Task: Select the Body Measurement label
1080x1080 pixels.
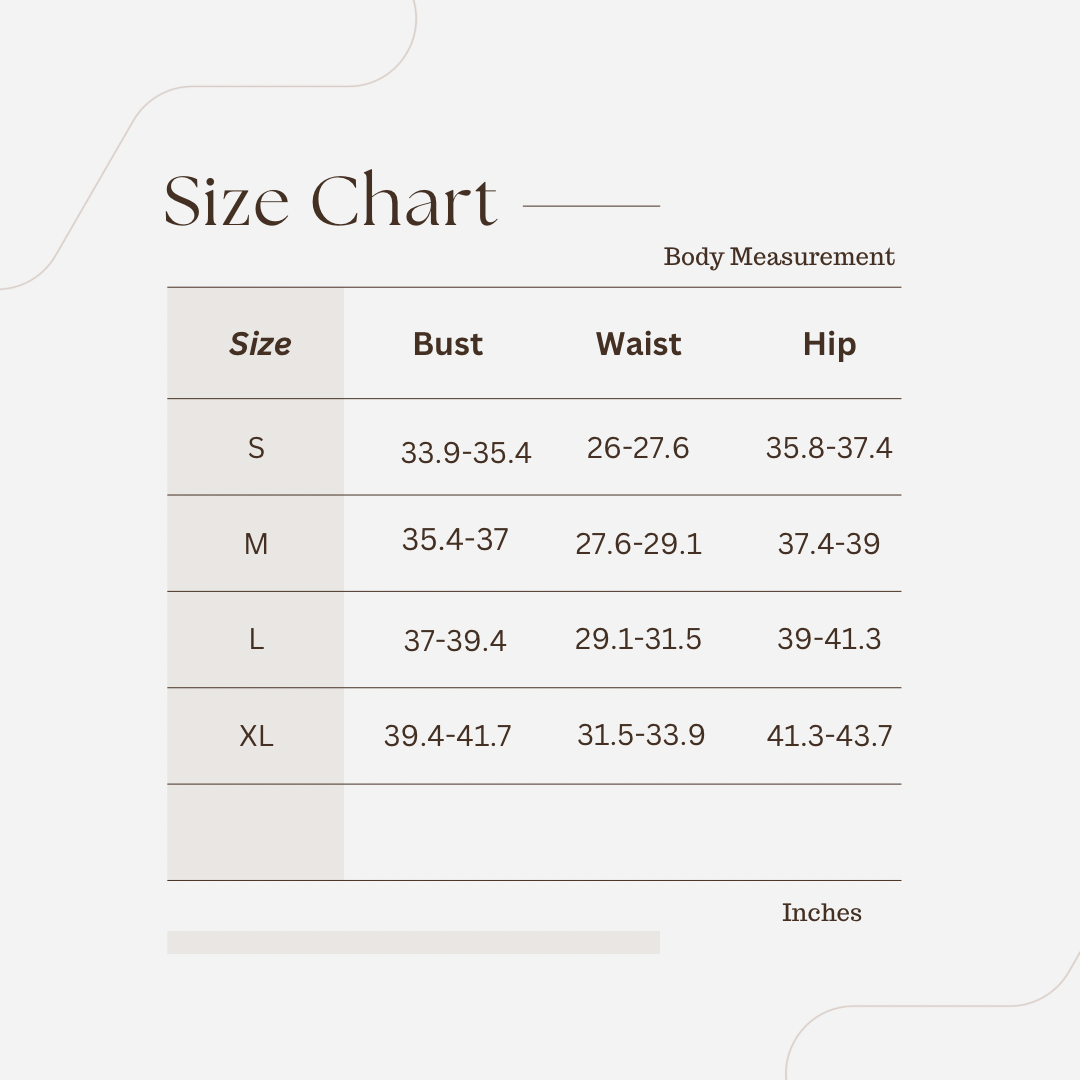Action: (x=779, y=257)
